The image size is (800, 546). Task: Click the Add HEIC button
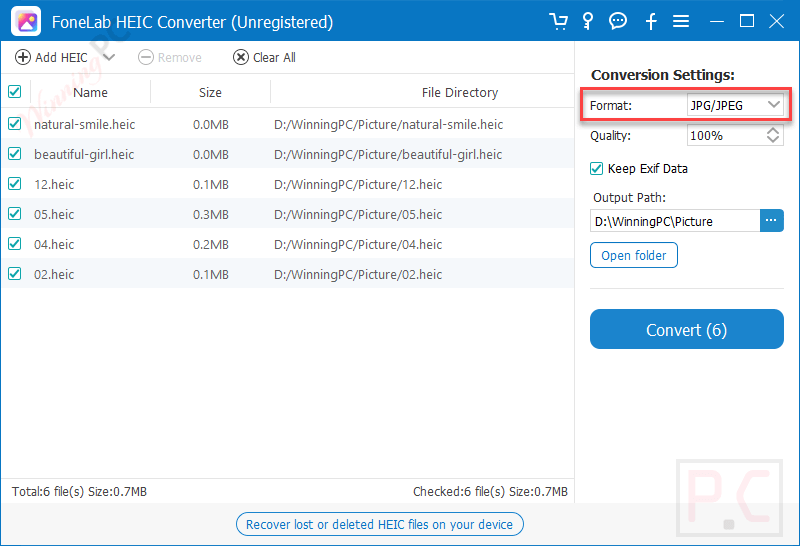click(x=52, y=57)
